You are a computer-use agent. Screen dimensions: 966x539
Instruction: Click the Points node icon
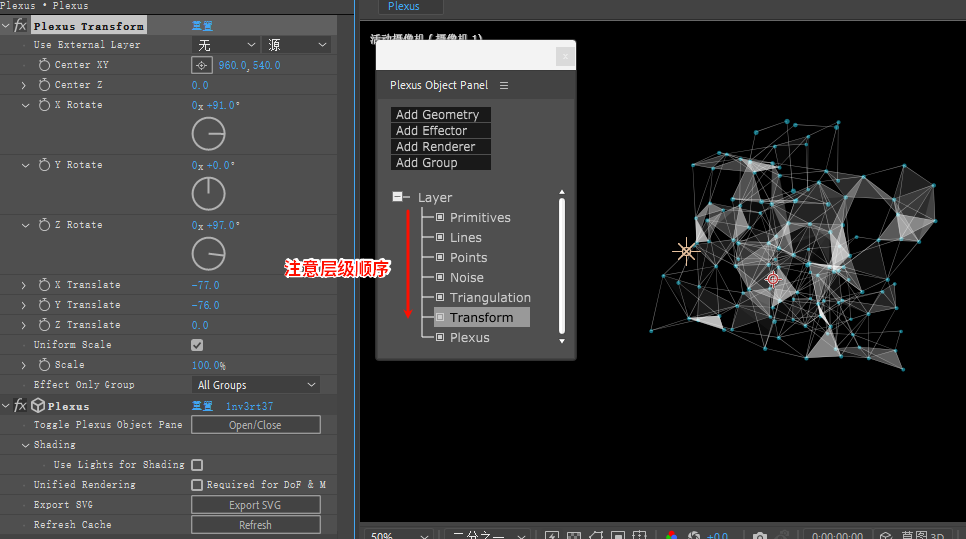pyautogui.click(x=440, y=257)
